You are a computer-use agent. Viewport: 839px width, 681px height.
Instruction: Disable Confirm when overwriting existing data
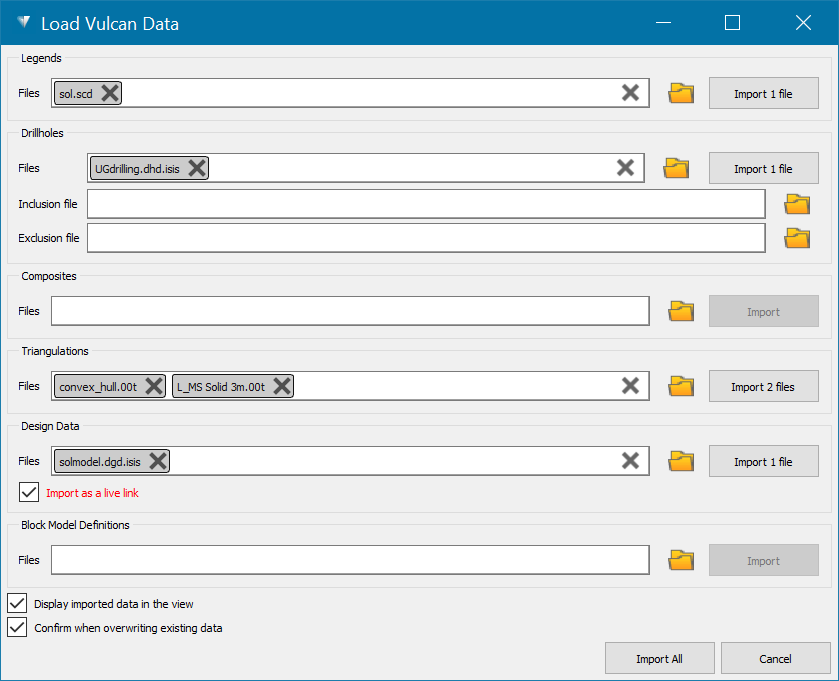[x=17, y=628]
